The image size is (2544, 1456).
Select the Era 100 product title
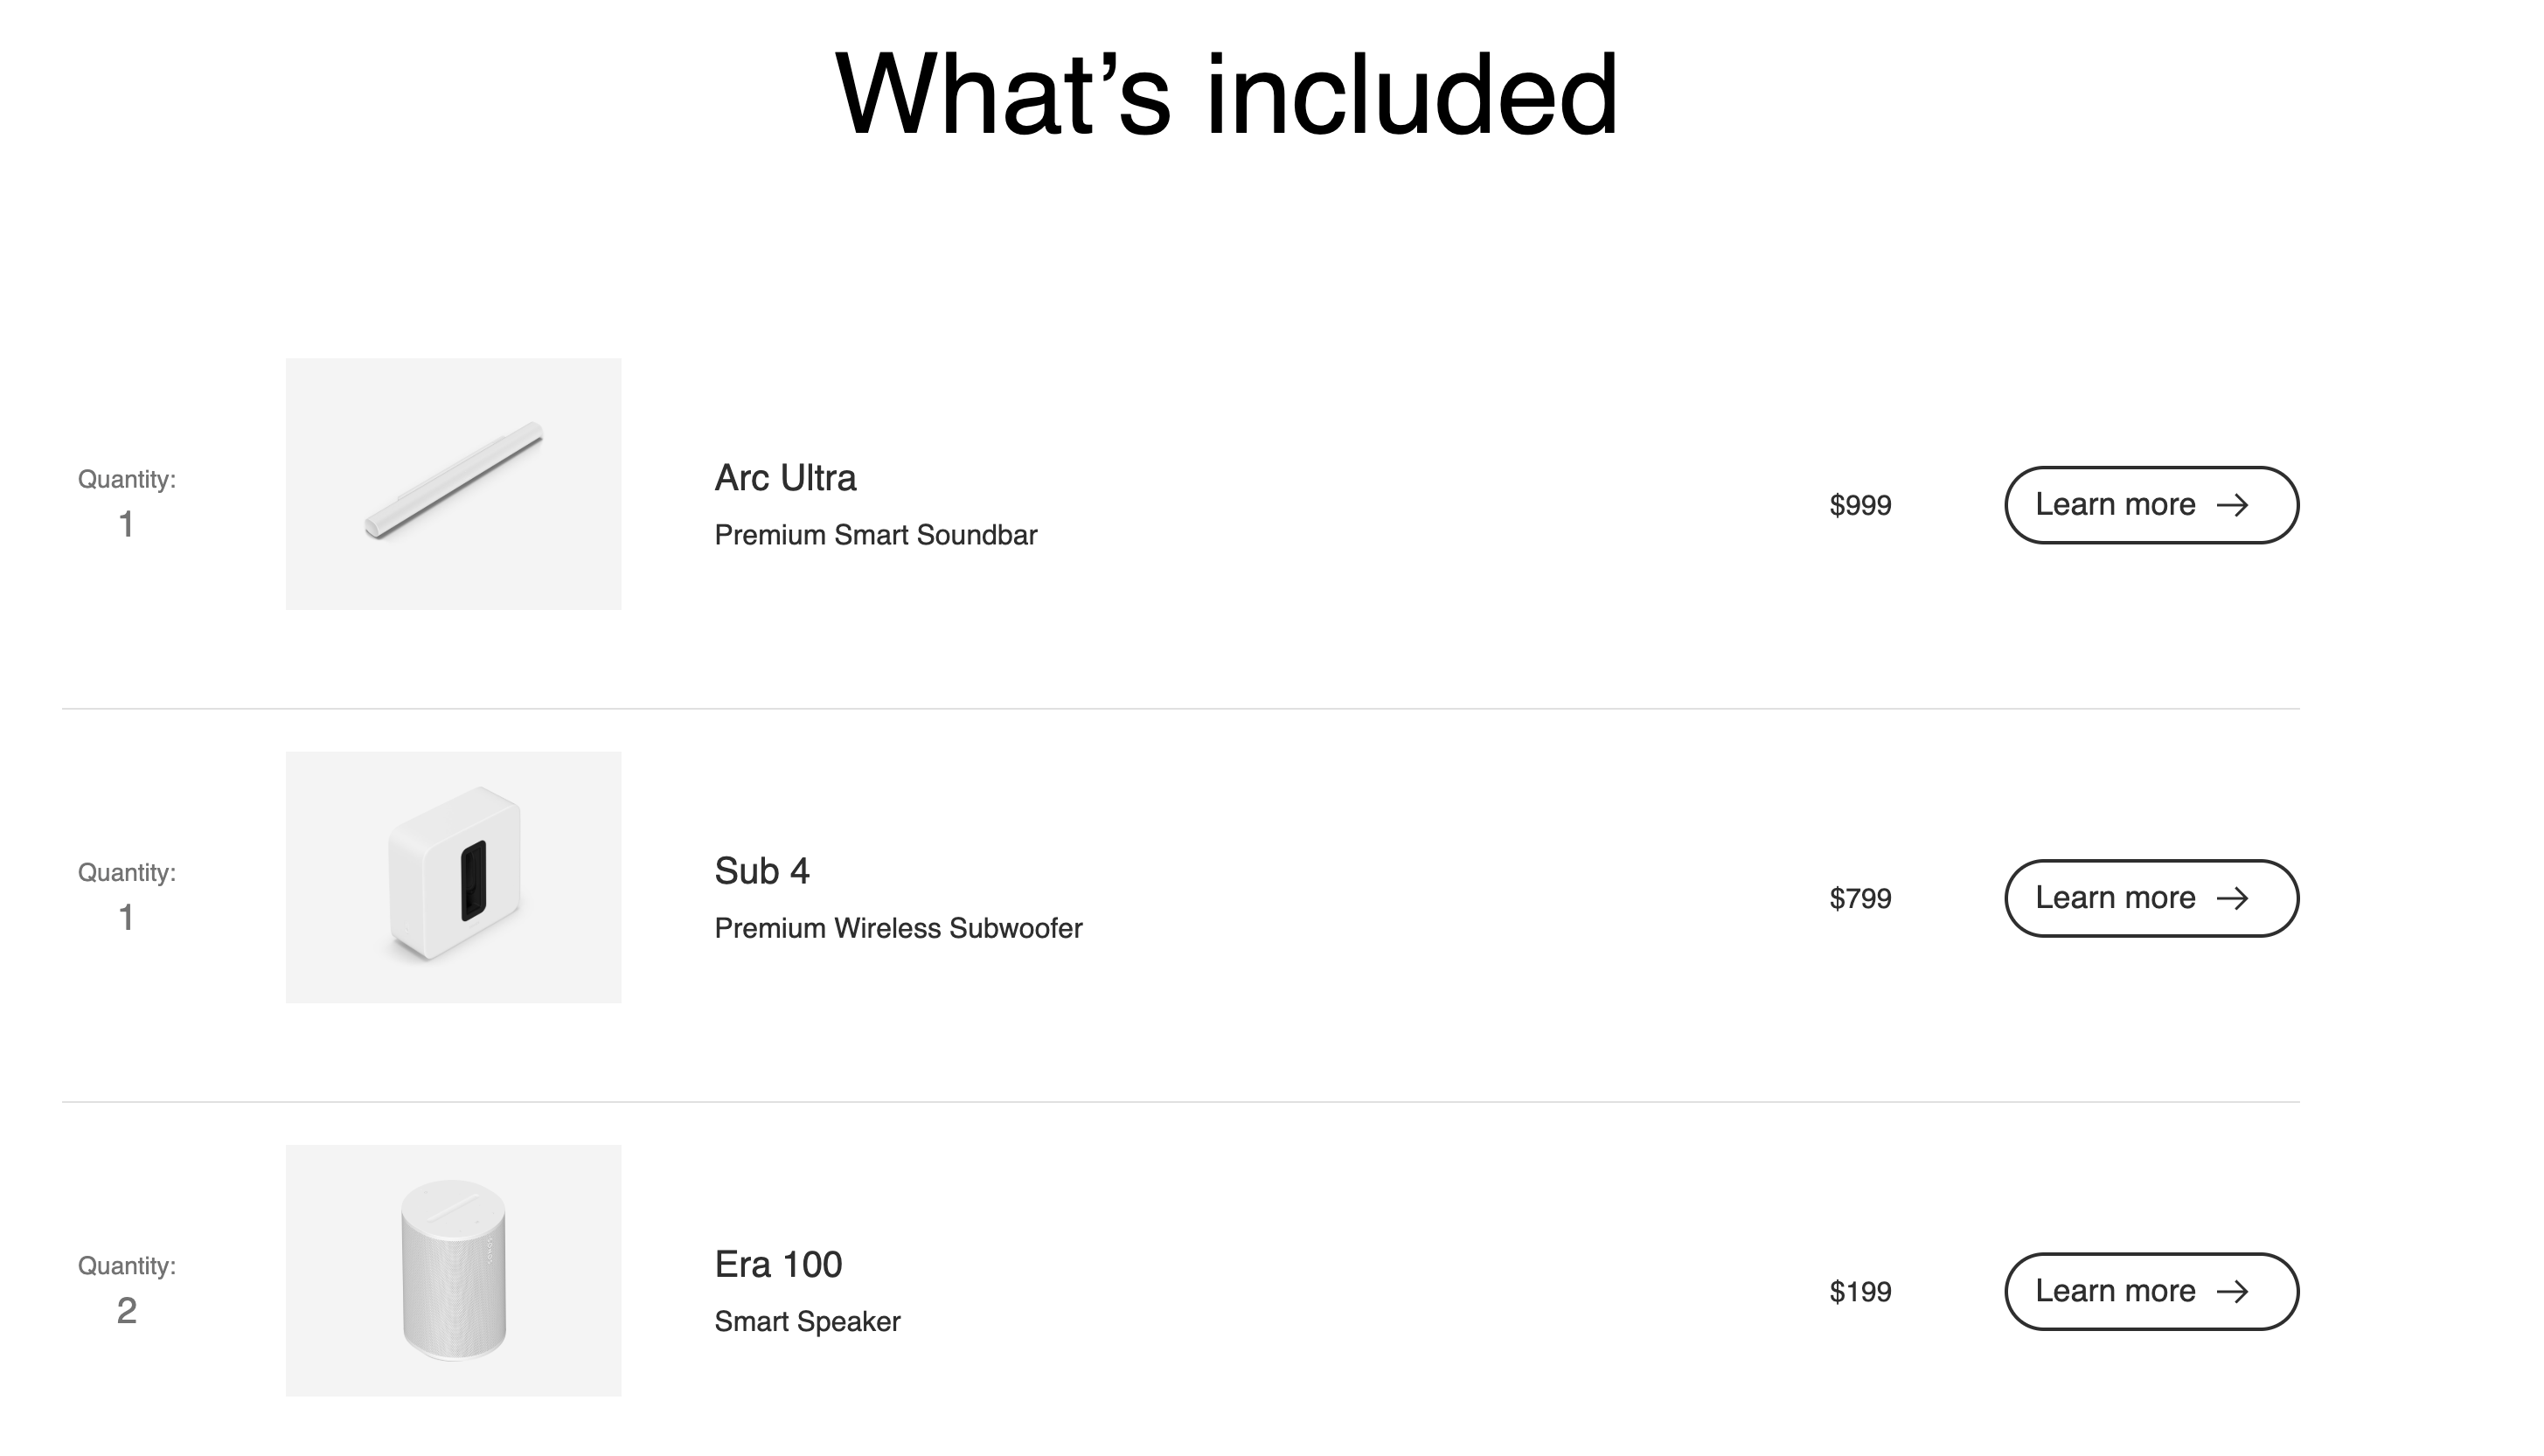(x=778, y=1264)
